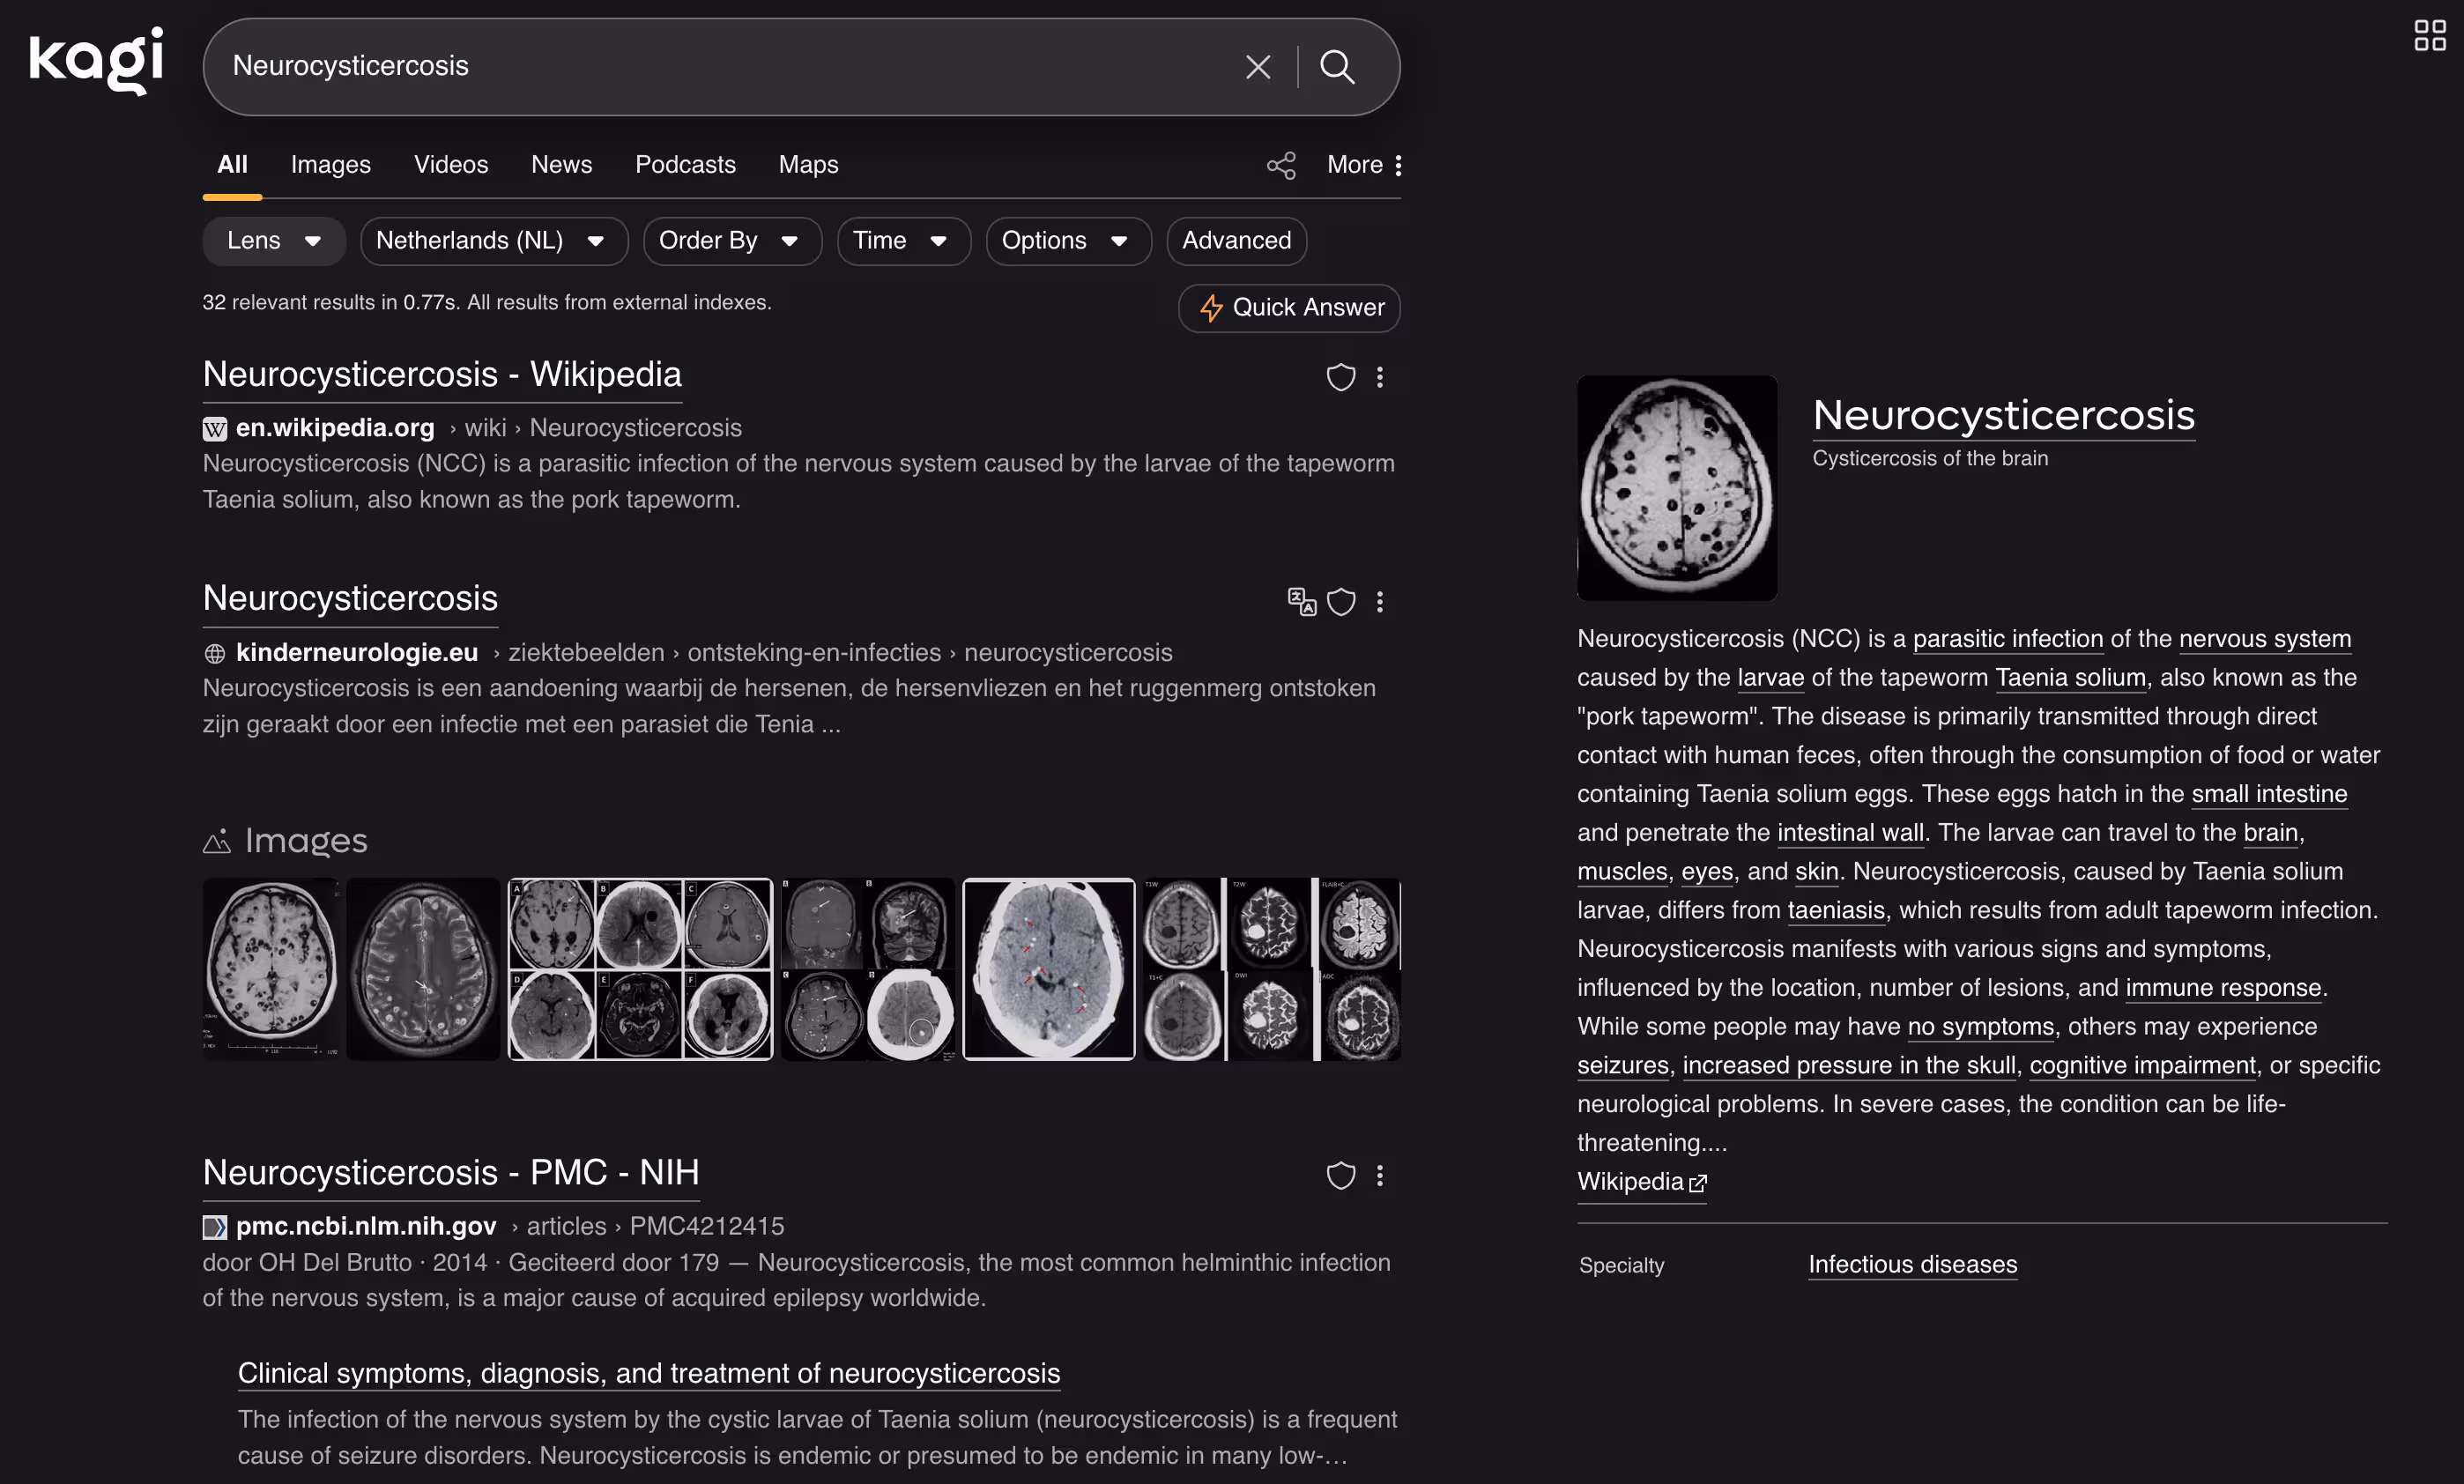The image size is (2464, 1484).
Task: Follow the no symptoms link
Action: coord(1980,1027)
